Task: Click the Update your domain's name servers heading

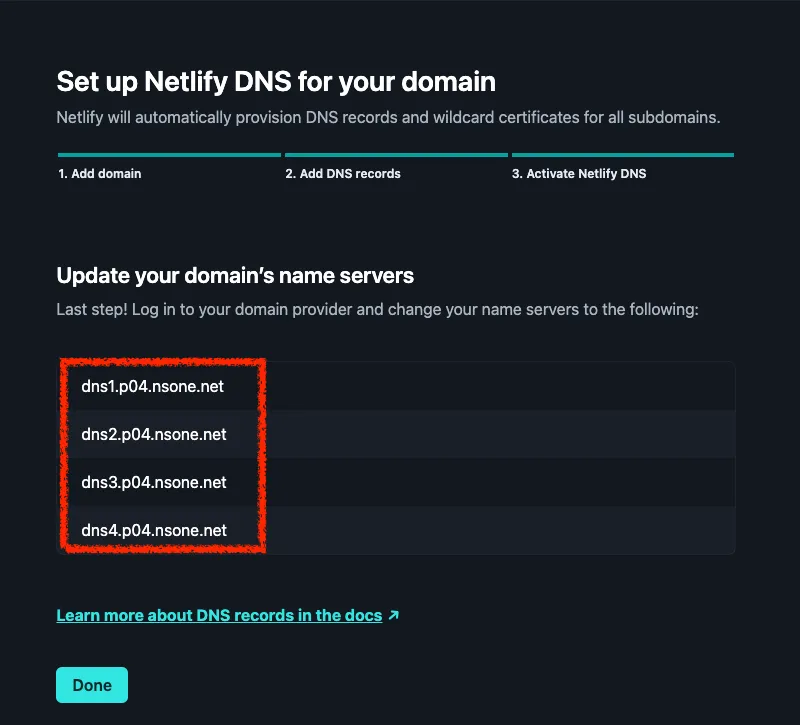Action: coord(235,275)
